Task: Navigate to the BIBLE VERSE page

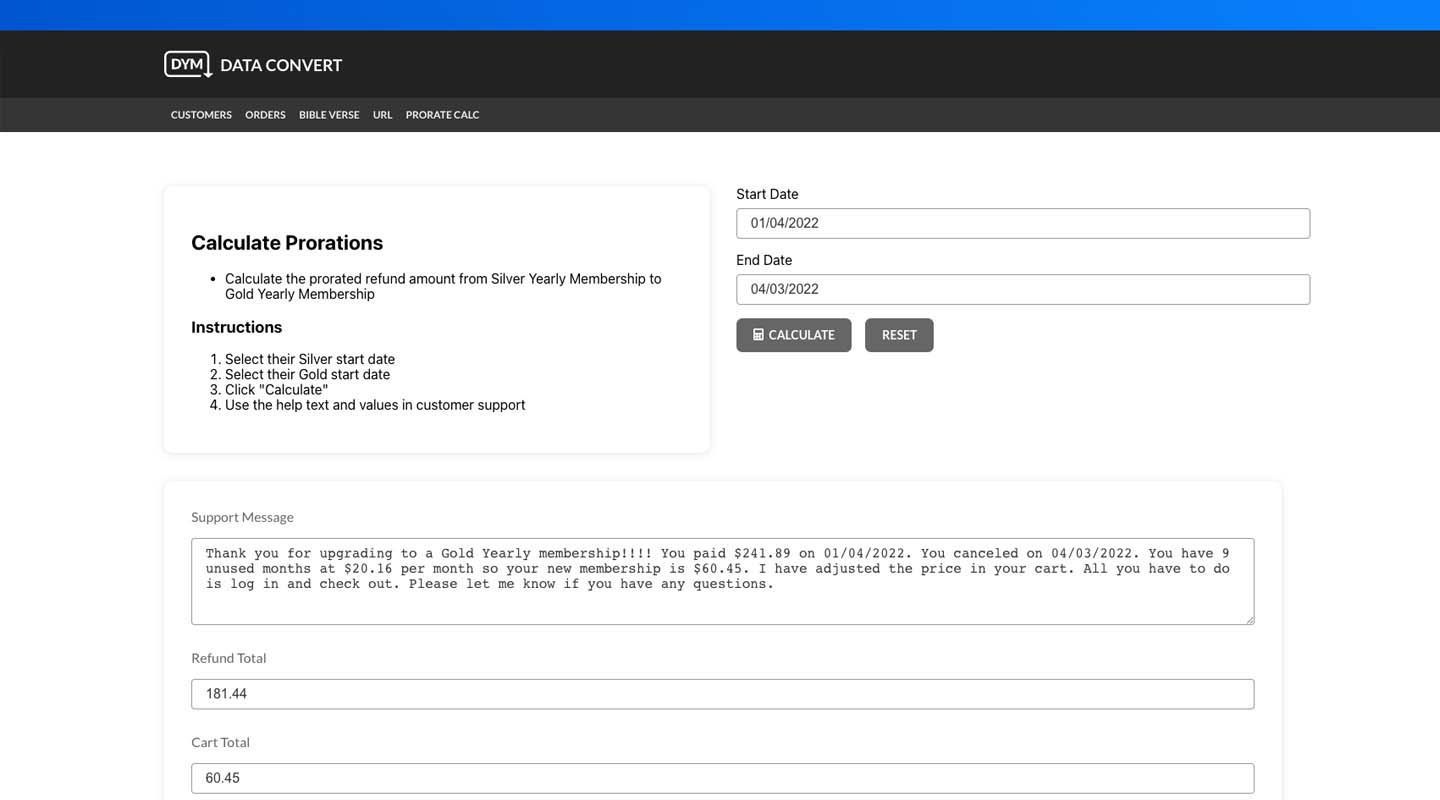Action: tap(329, 114)
